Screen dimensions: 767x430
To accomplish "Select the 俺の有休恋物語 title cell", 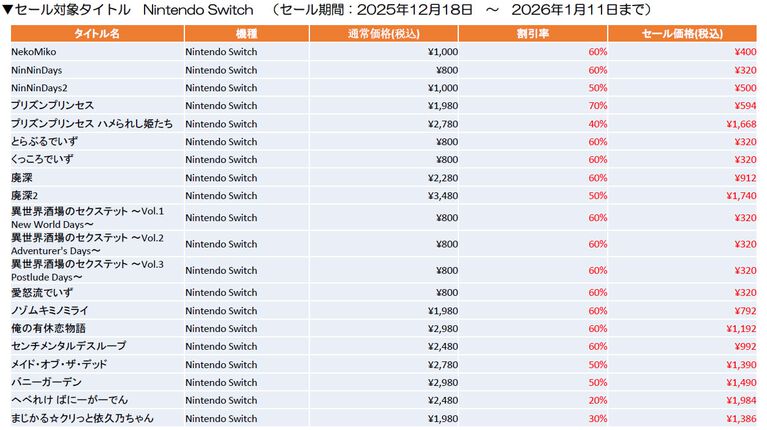I will tap(48, 328).
